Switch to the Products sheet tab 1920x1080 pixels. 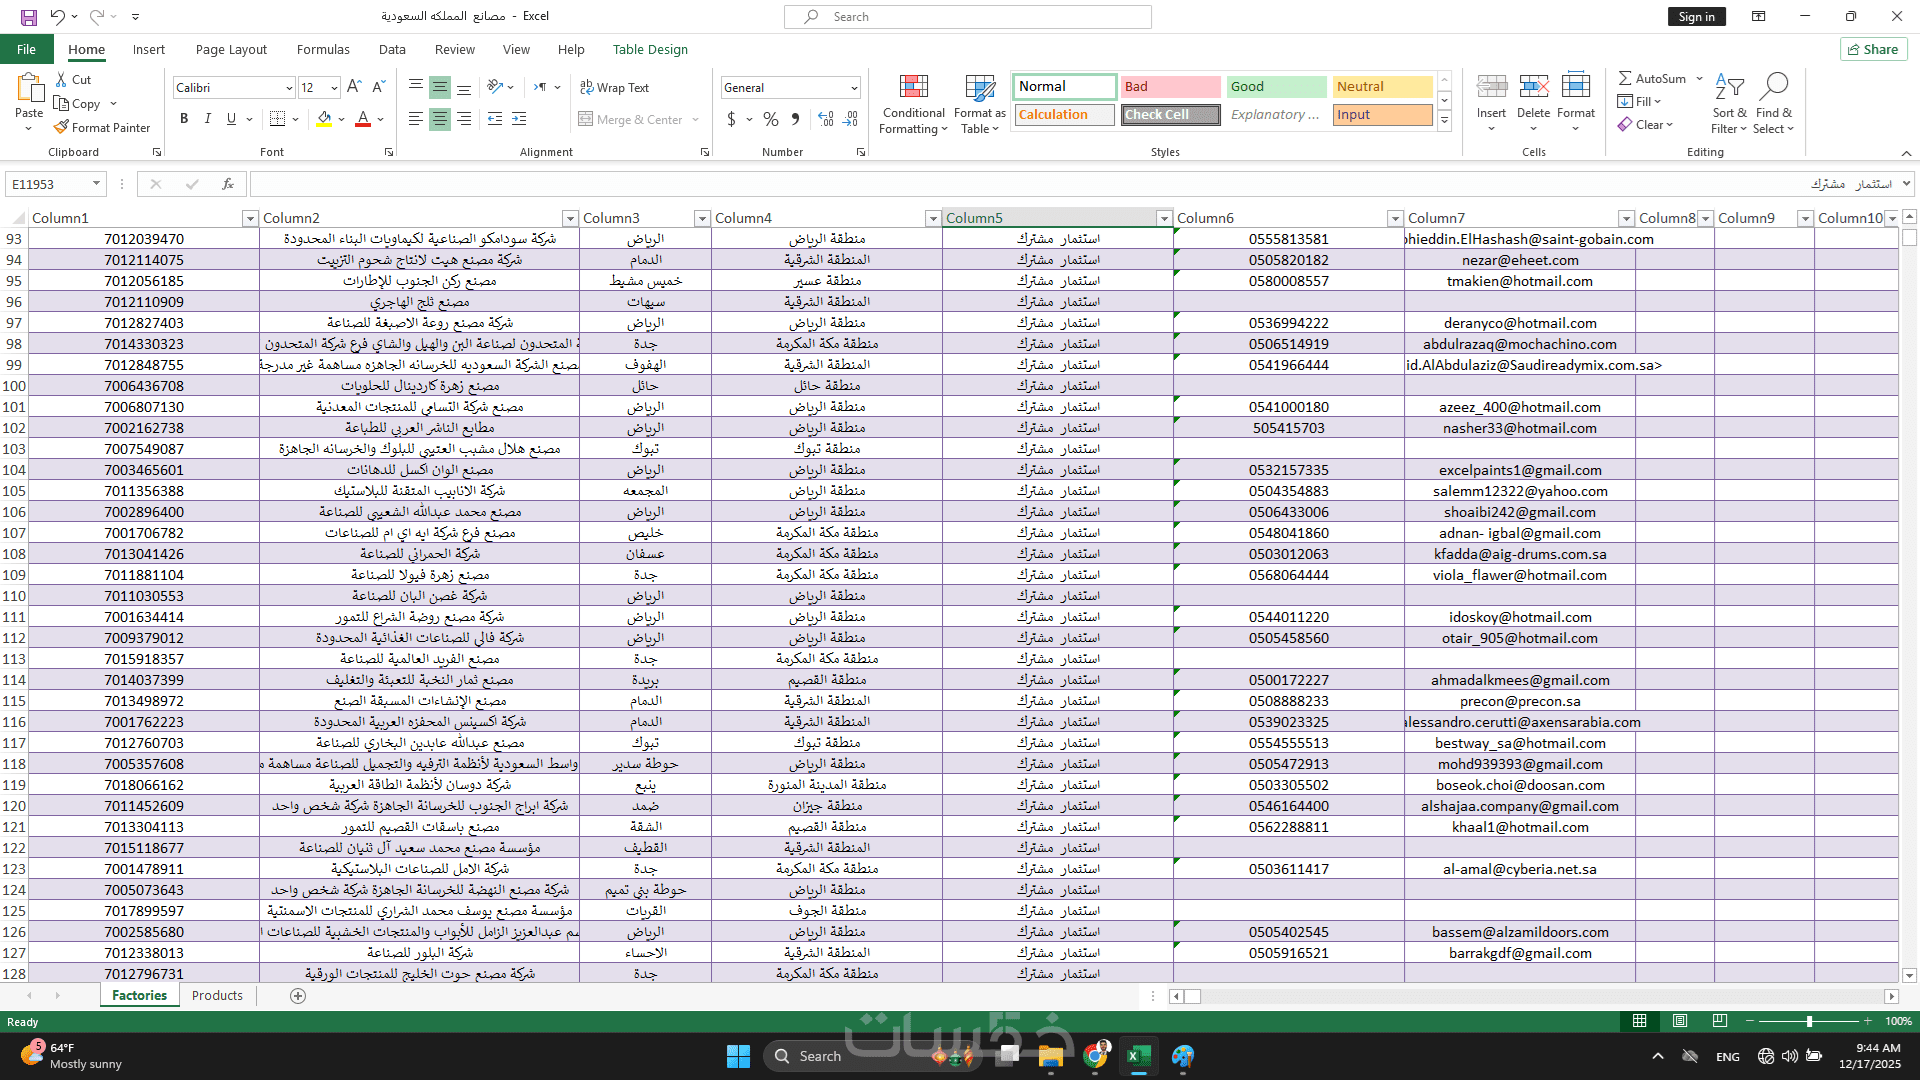[217, 995]
